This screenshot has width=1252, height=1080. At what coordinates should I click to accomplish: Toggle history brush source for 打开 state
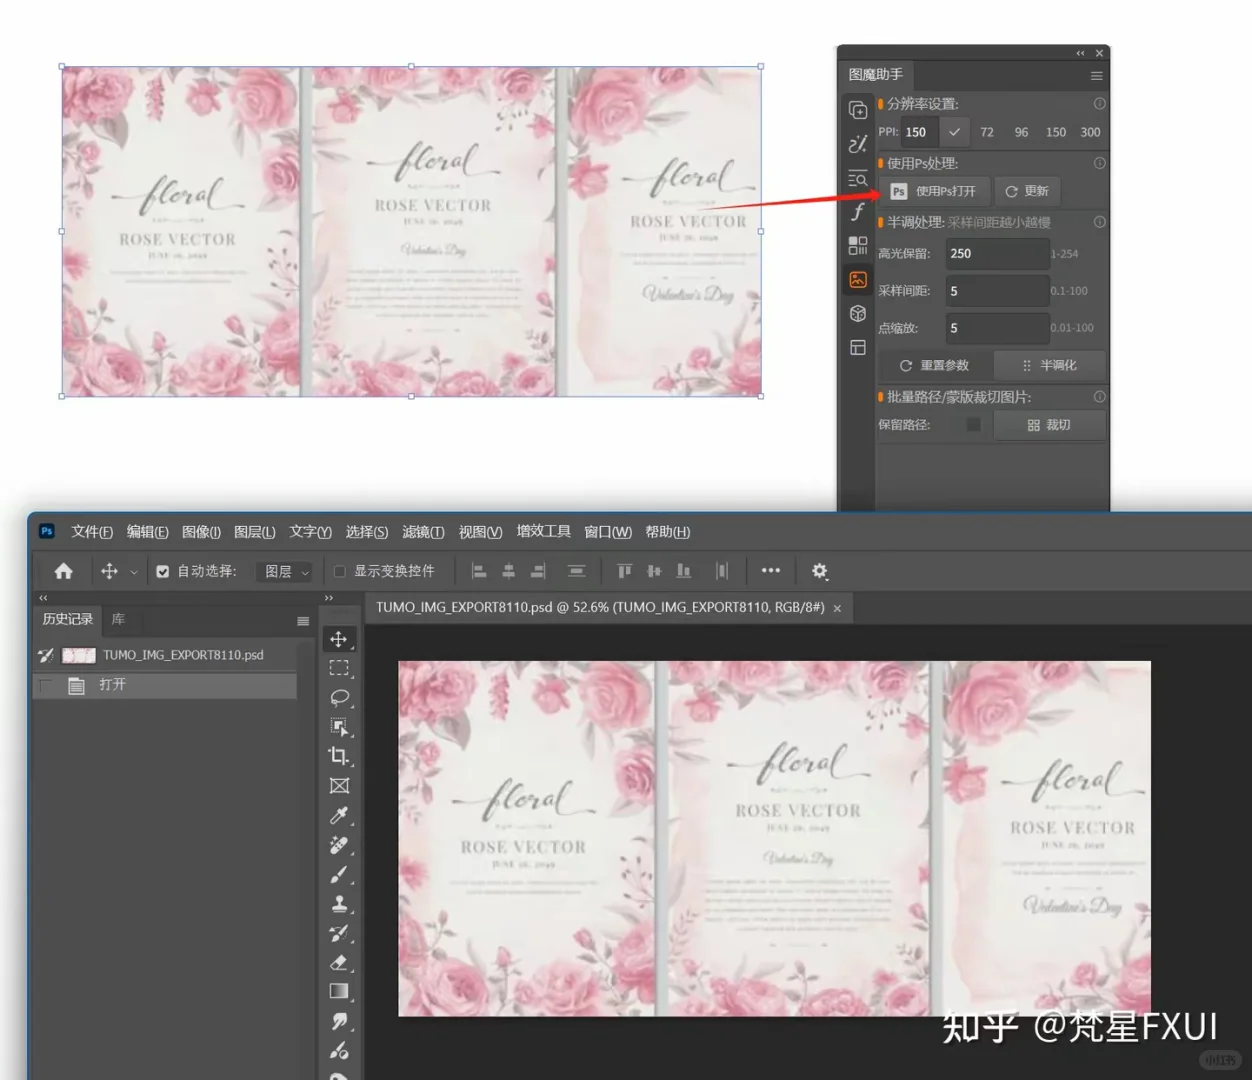tap(45, 685)
